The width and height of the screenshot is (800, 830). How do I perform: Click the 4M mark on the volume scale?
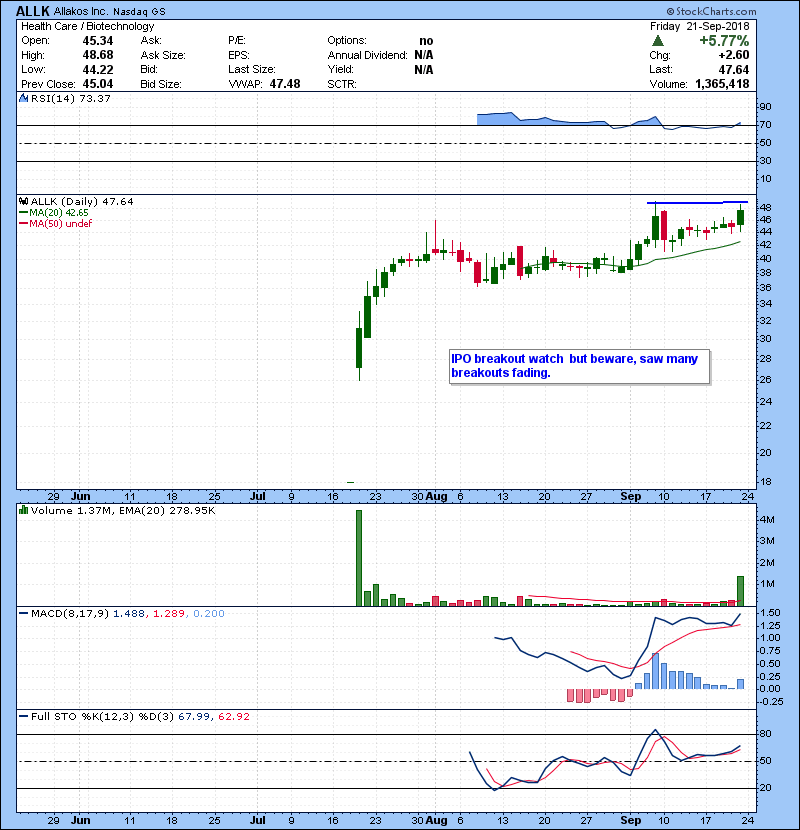768,520
